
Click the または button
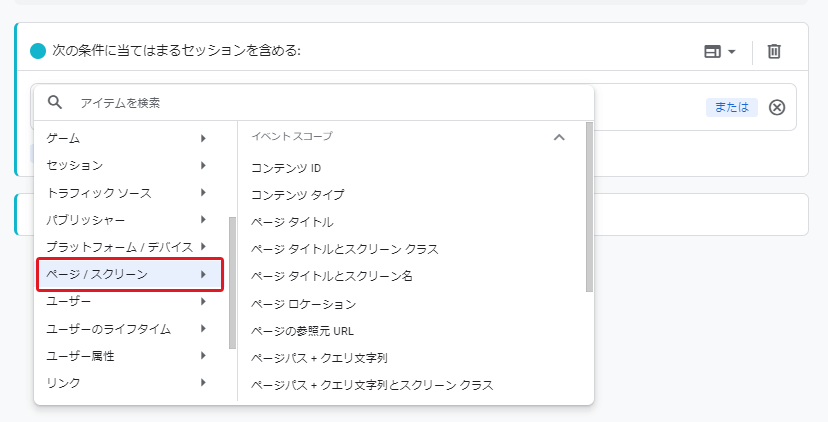[x=731, y=107]
